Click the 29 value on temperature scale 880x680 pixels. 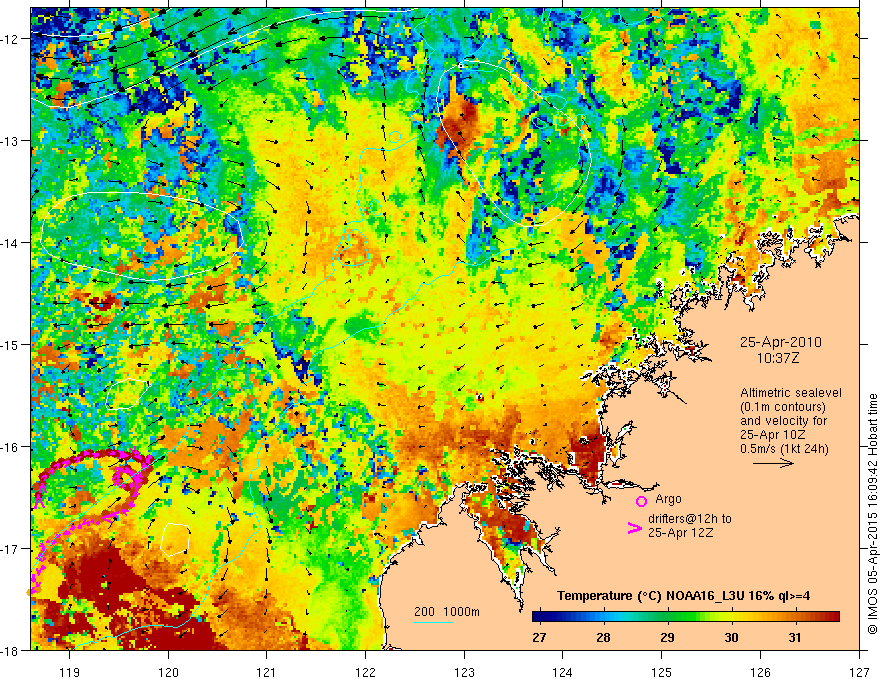[667, 637]
